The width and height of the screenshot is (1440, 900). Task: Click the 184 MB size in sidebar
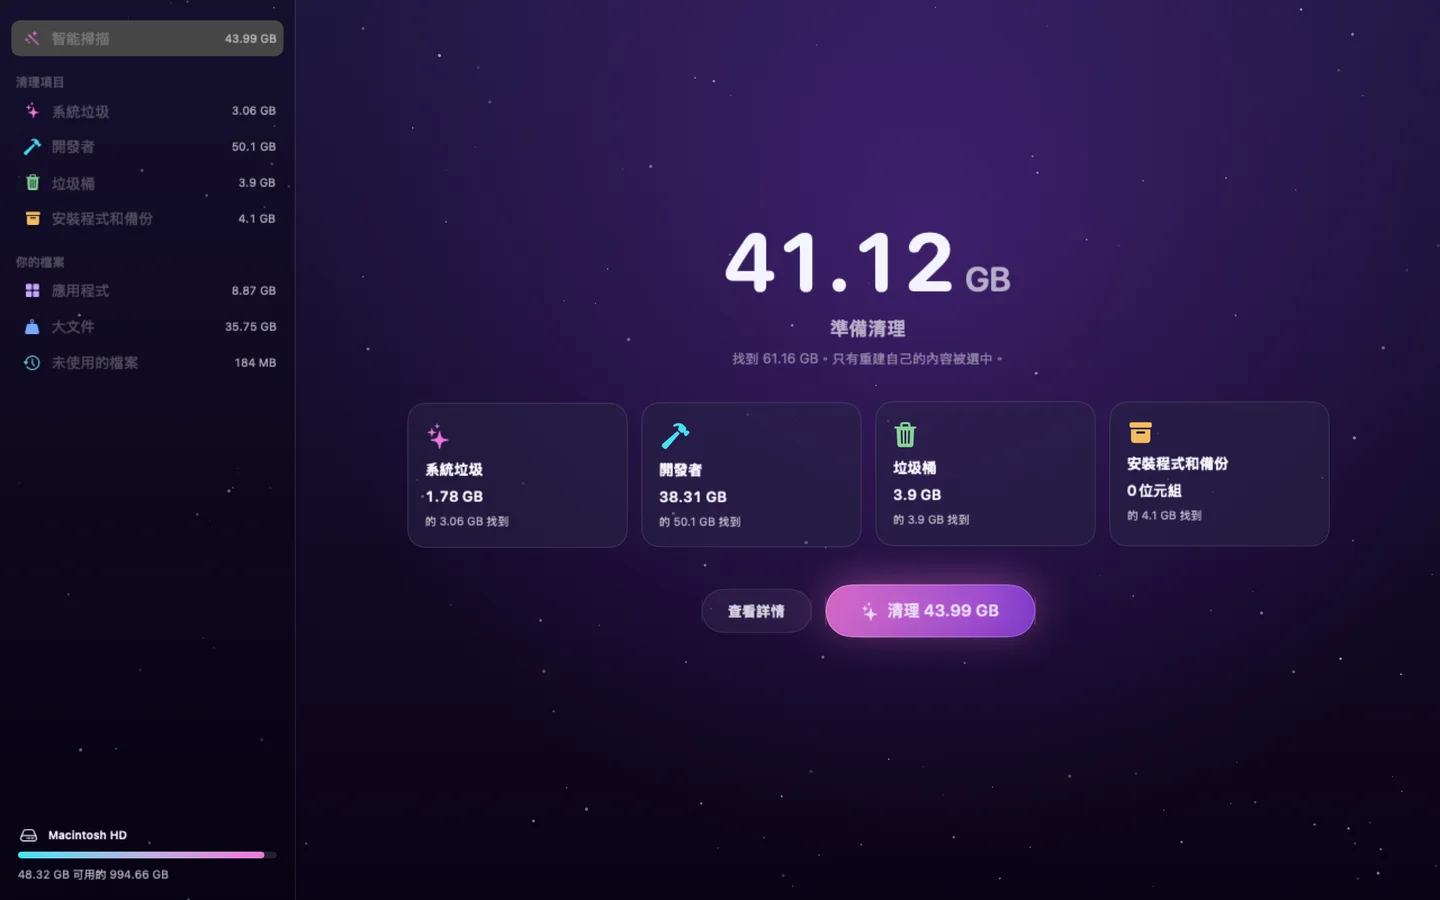pyautogui.click(x=255, y=363)
